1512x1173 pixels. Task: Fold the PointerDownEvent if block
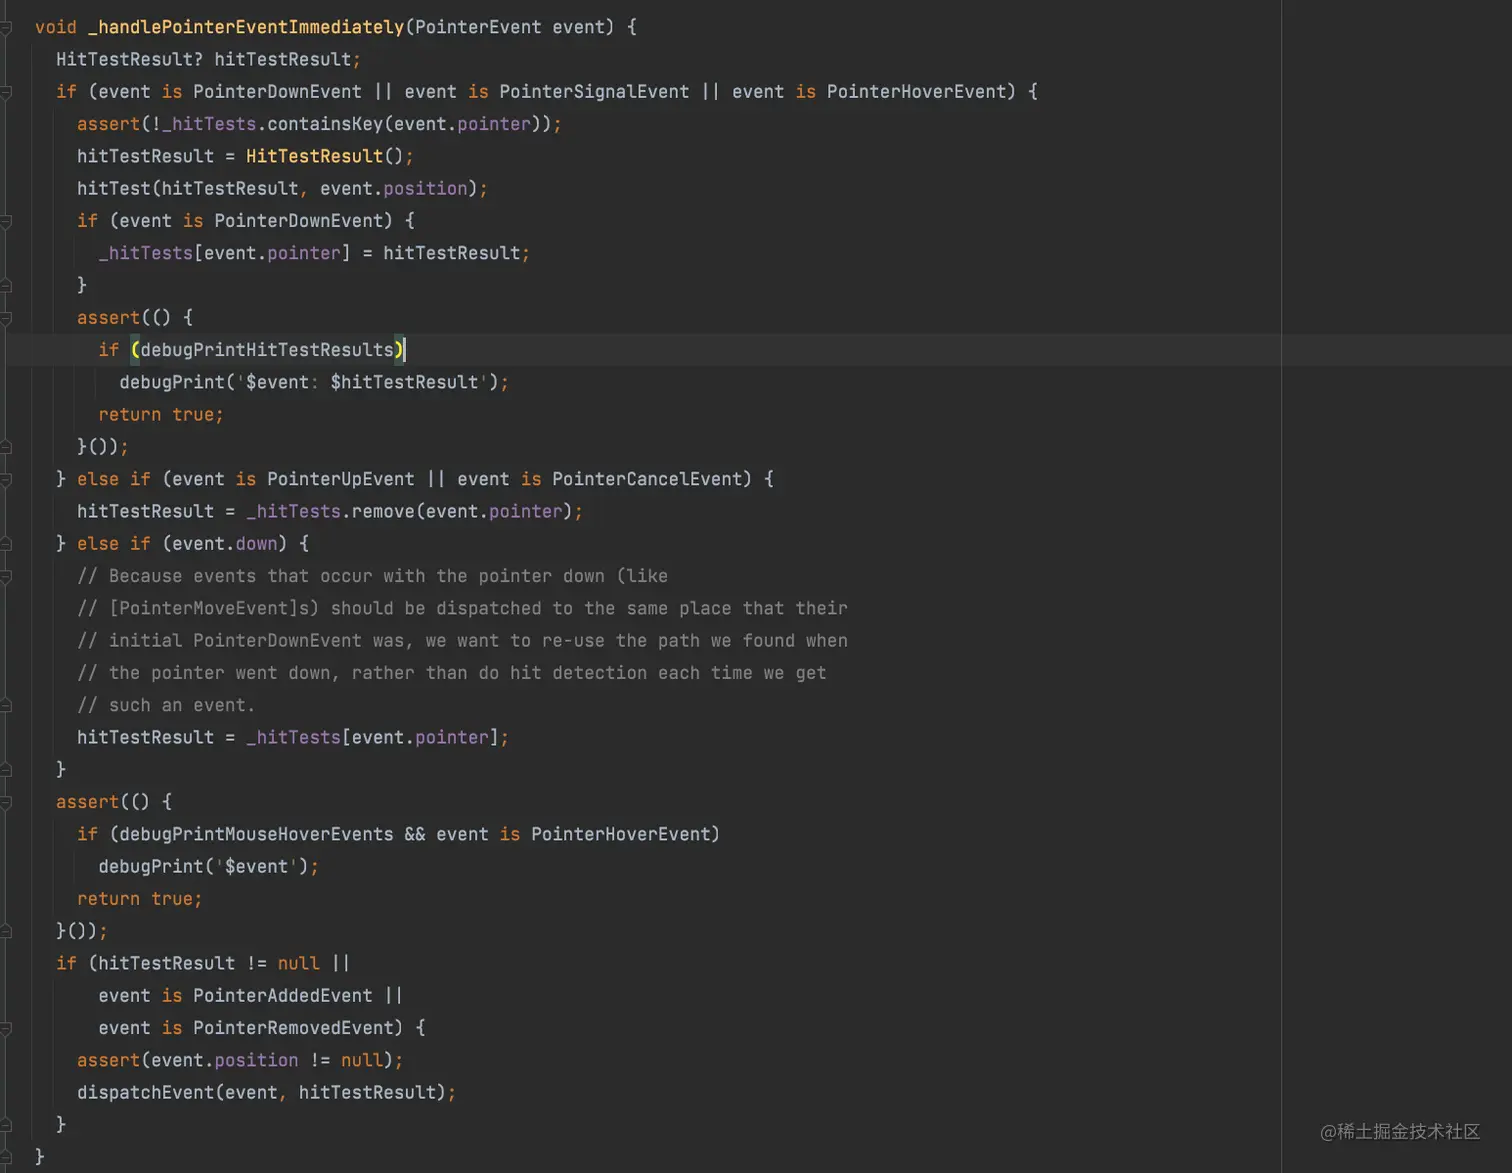click(x=8, y=220)
